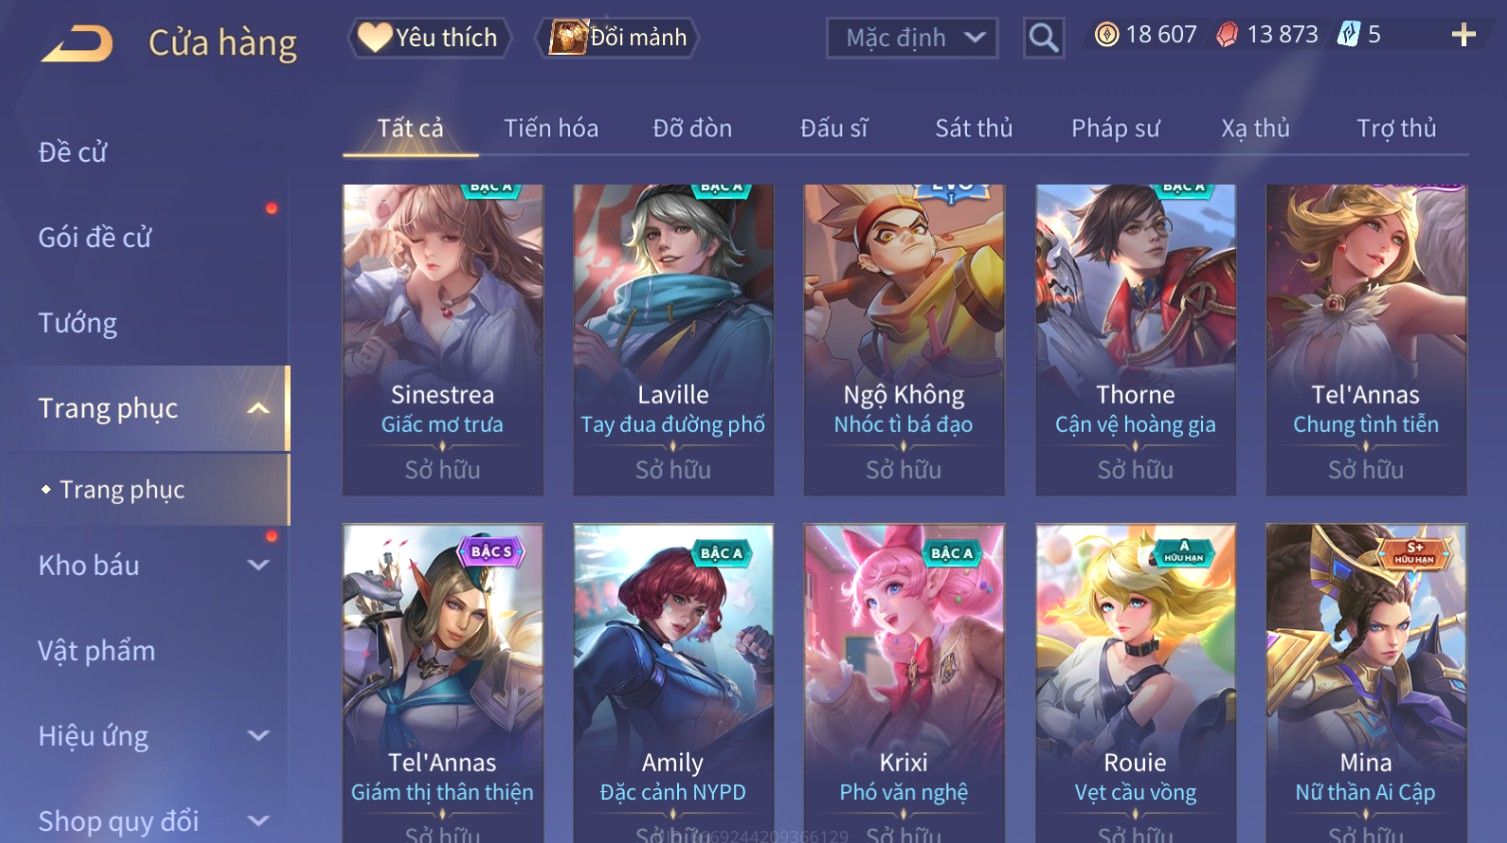Viewport: 1507px width, 843px height.
Task: Collapse the Trang phục sidebar section
Action: point(258,408)
